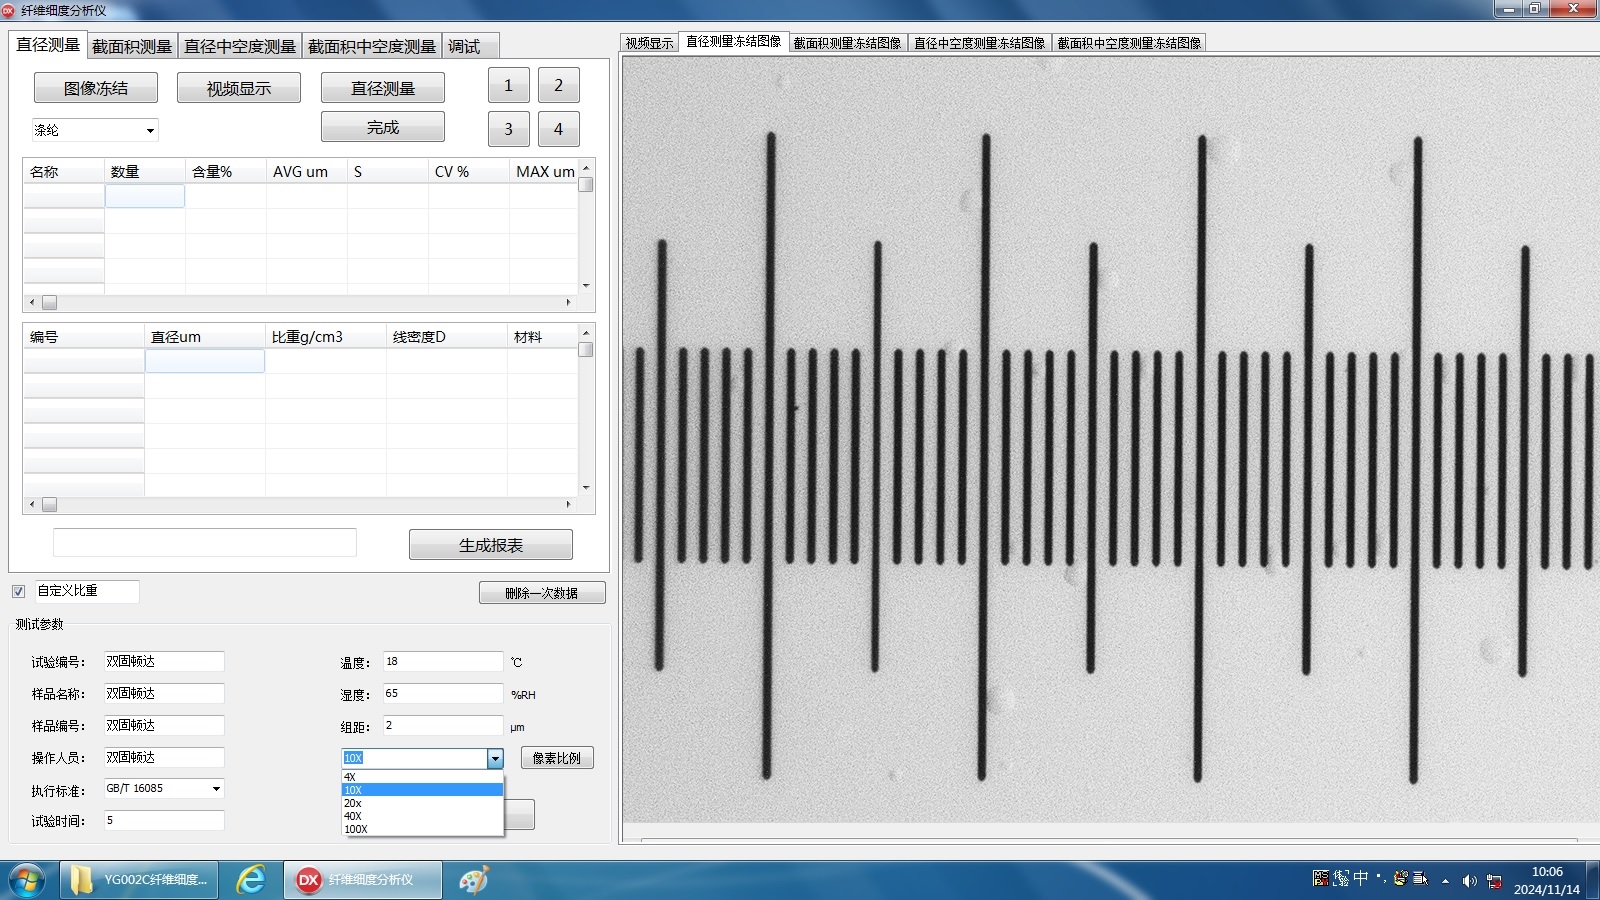Click the volume speaker tray icon
The width and height of the screenshot is (1600, 900).
click(1469, 881)
